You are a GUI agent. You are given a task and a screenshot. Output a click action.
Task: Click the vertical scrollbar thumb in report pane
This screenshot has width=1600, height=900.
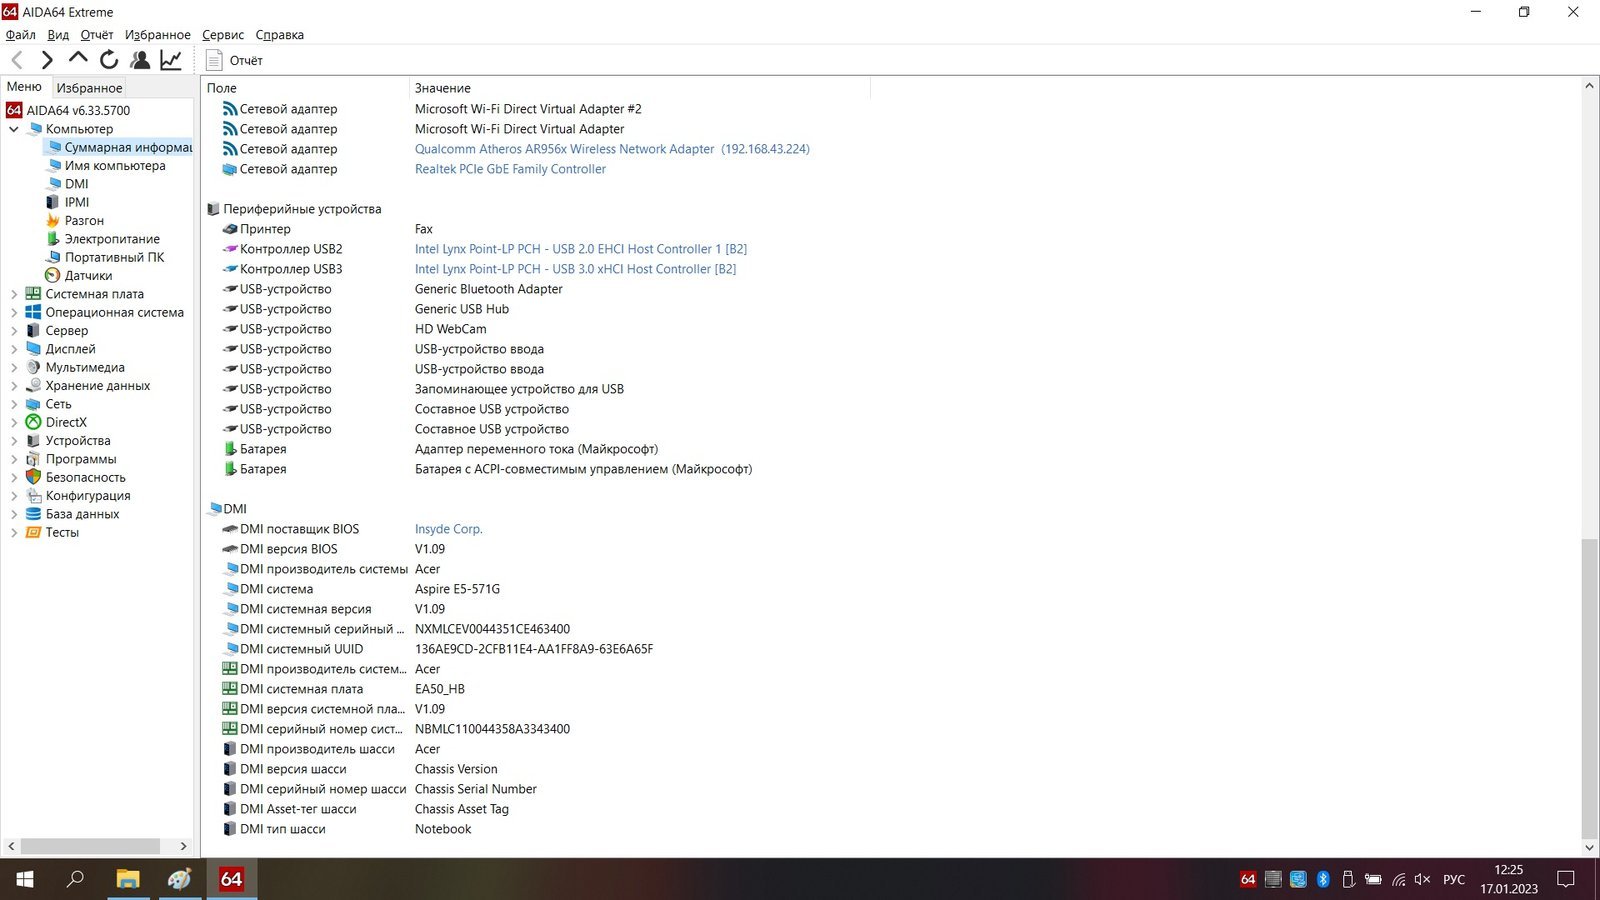pos(1589,688)
